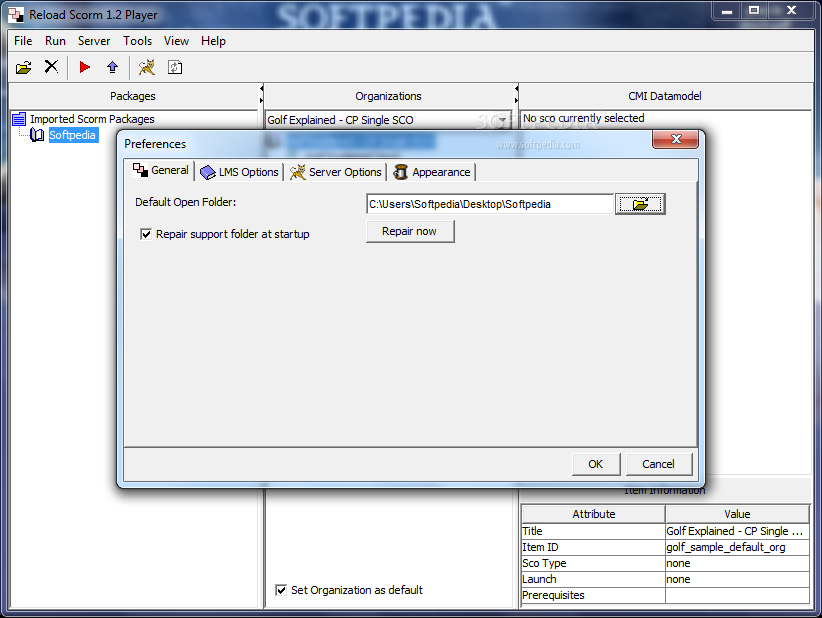Click the Golf Explained - CP Single value cell
Viewport: 822px width, 618px height.
point(737,531)
